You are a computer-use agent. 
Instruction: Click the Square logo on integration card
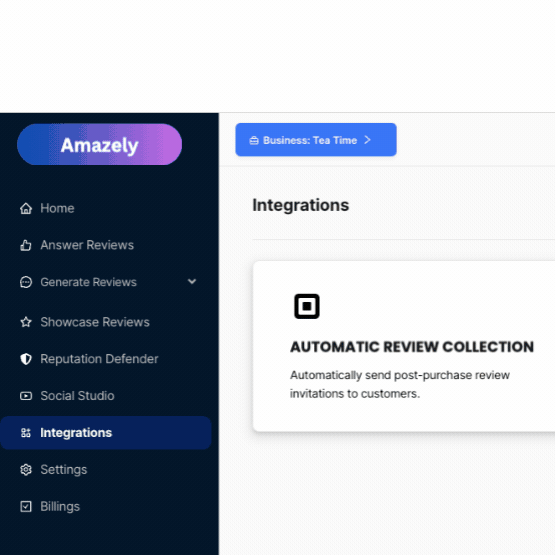point(307,306)
